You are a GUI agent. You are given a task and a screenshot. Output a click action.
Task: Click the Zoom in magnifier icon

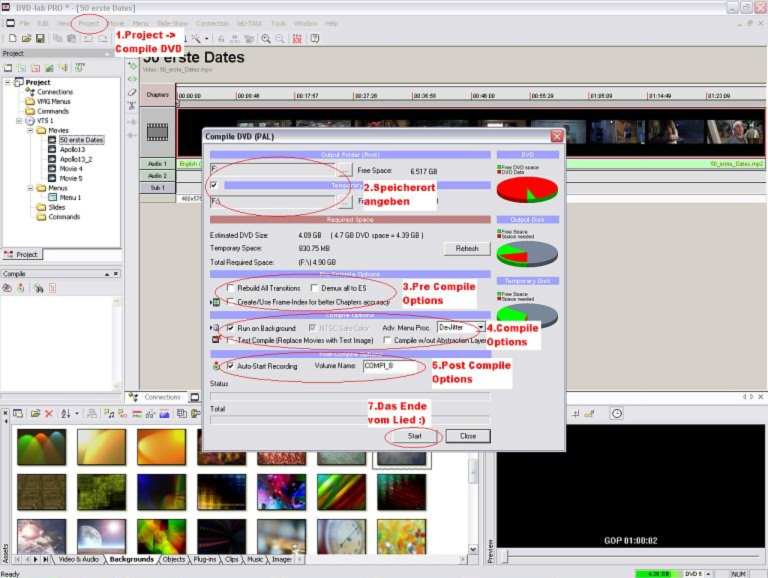point(265,38)
